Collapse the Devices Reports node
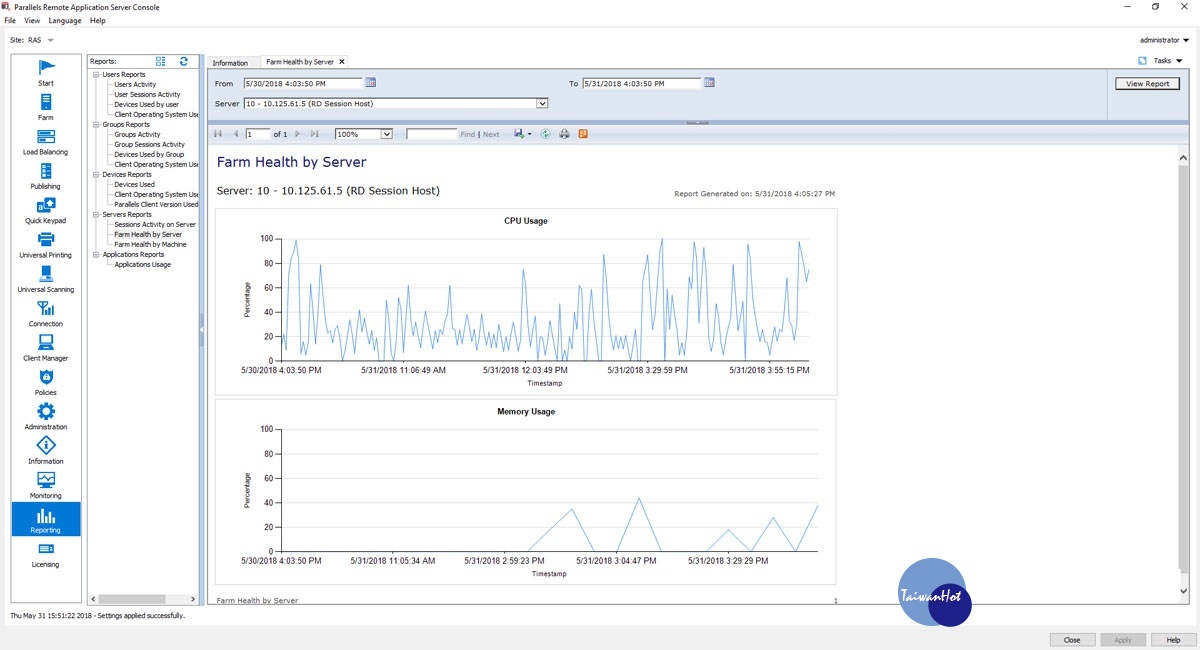 pyautogui.click(x=97, y=175)
